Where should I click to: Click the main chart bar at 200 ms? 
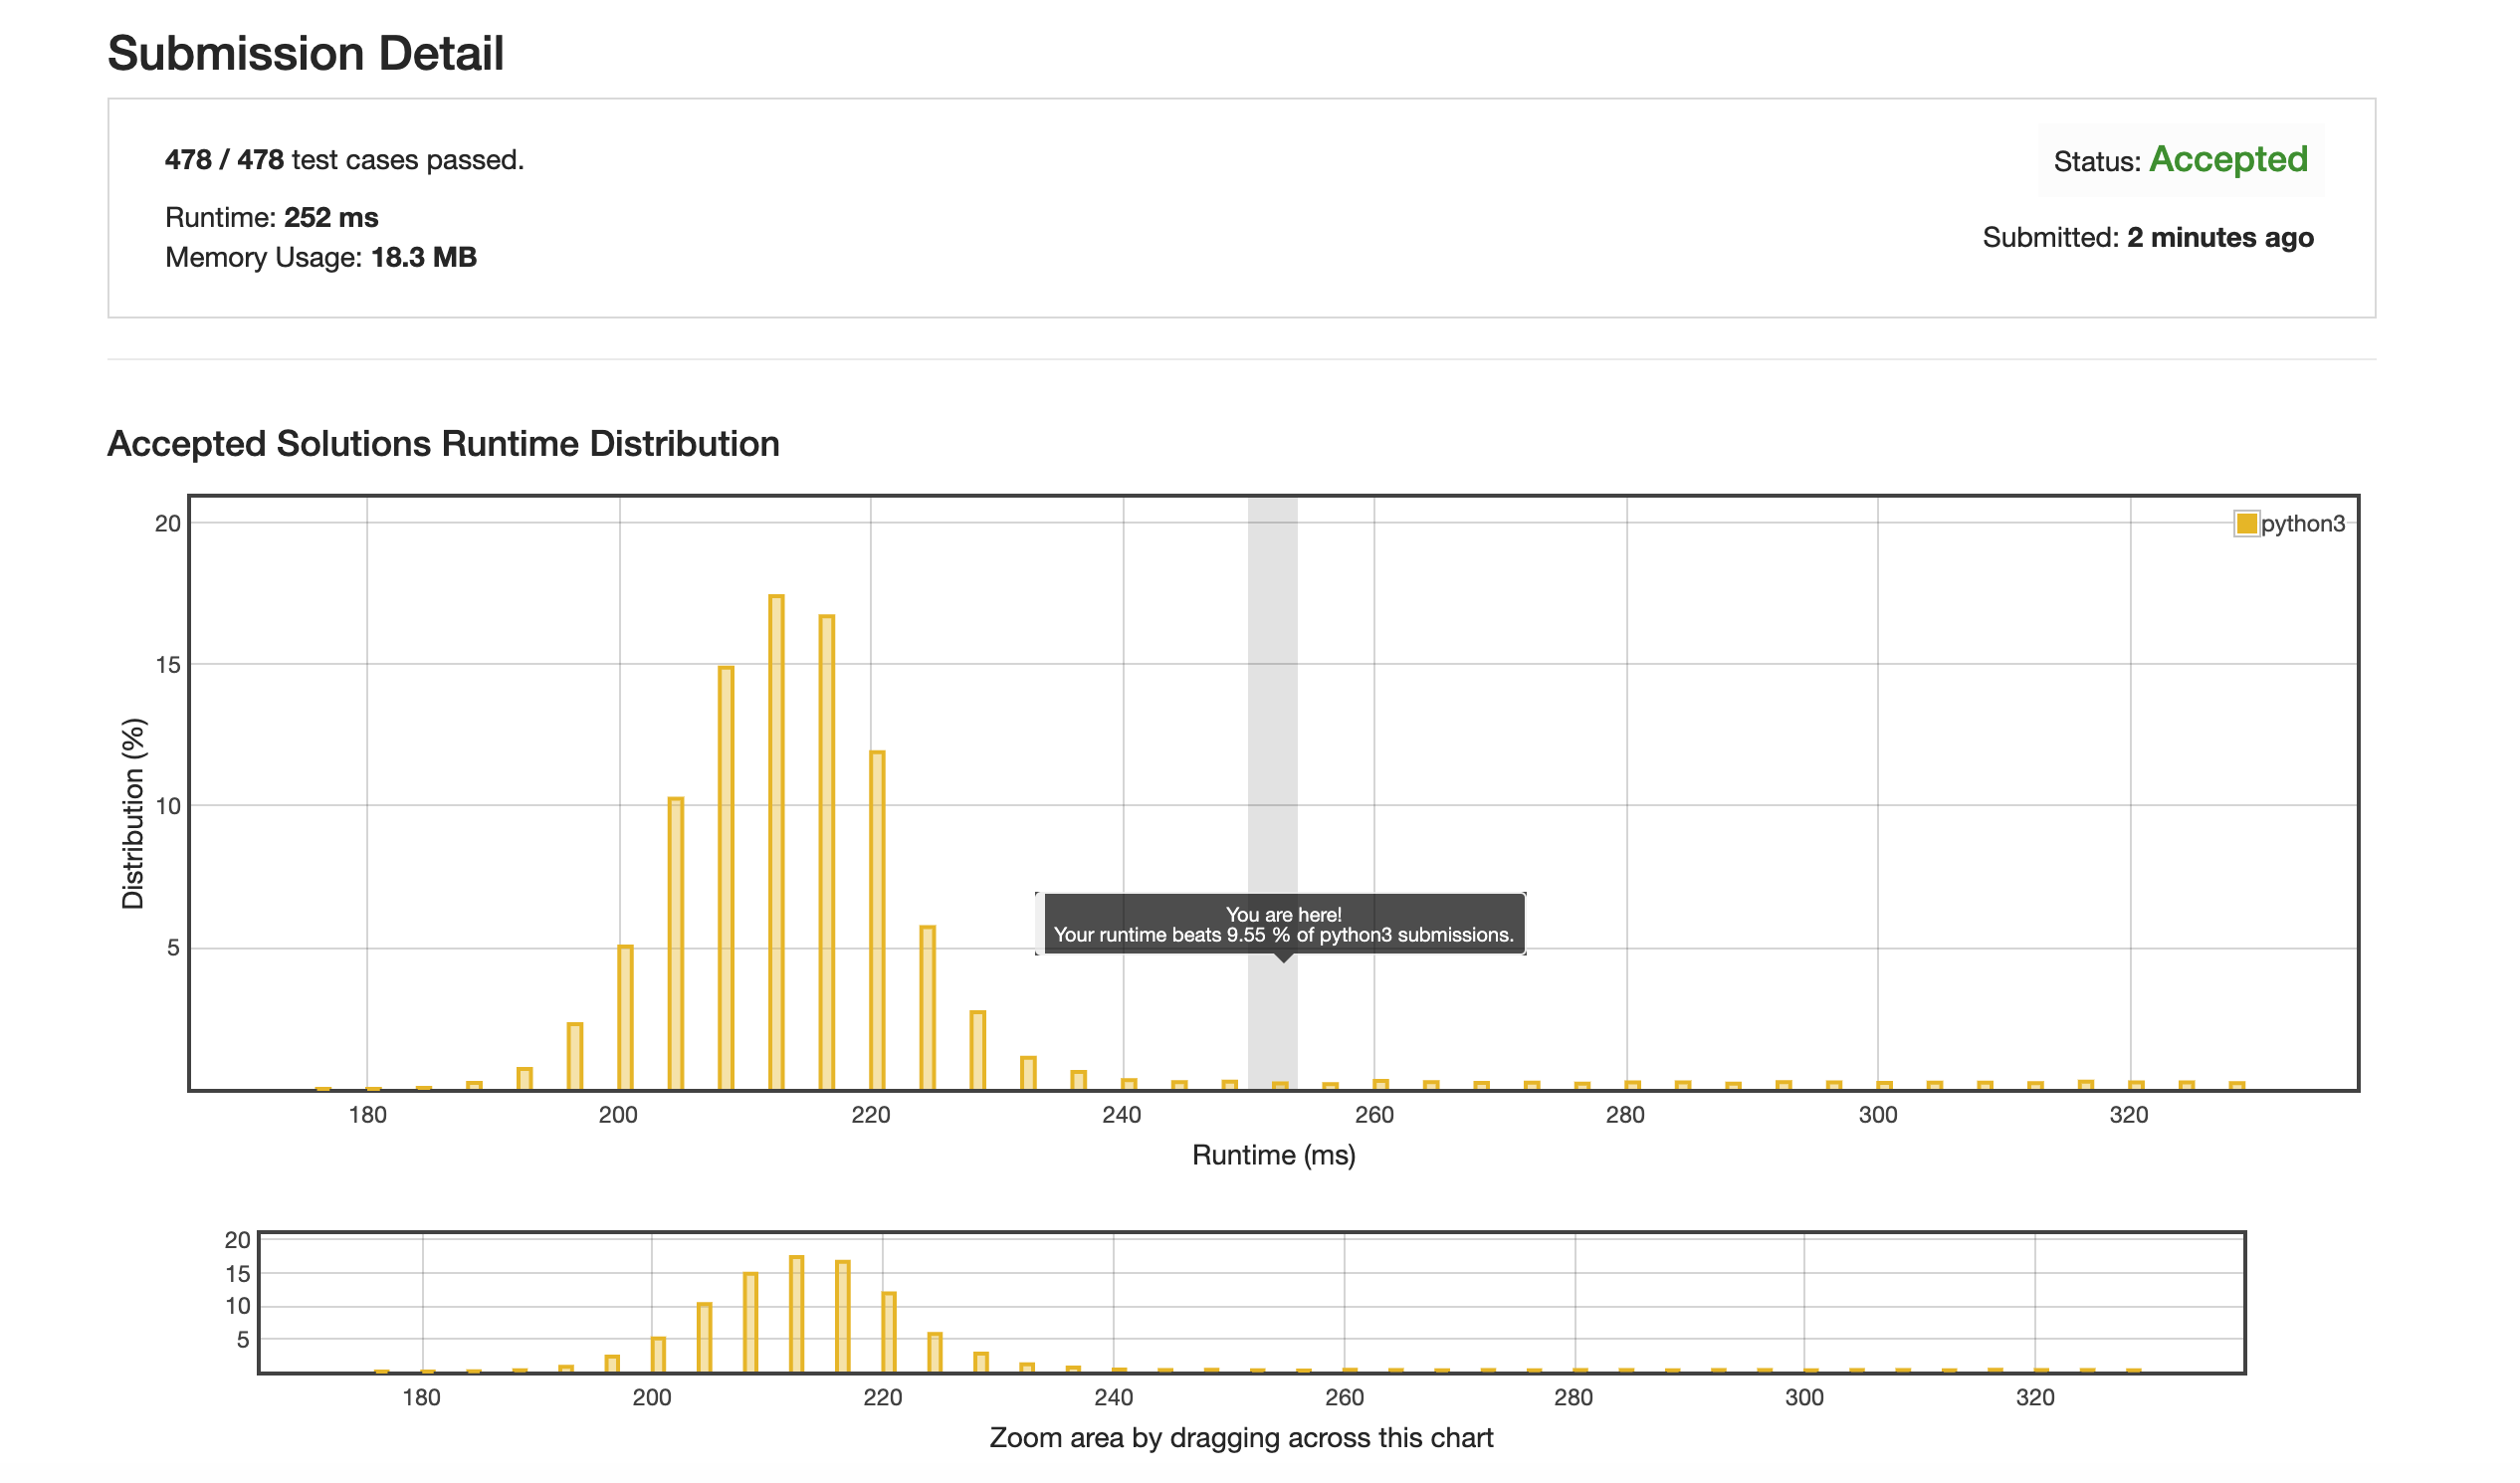627,1019
